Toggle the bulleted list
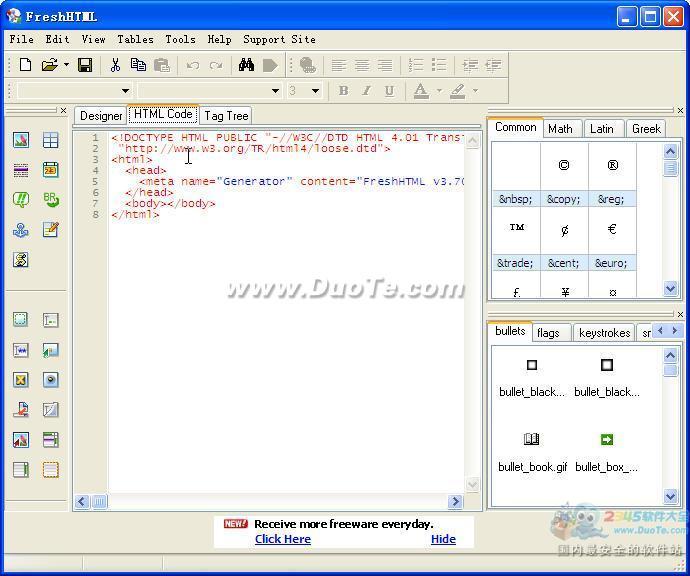This screenshot has width=690, height=576. tap(439, 66)
